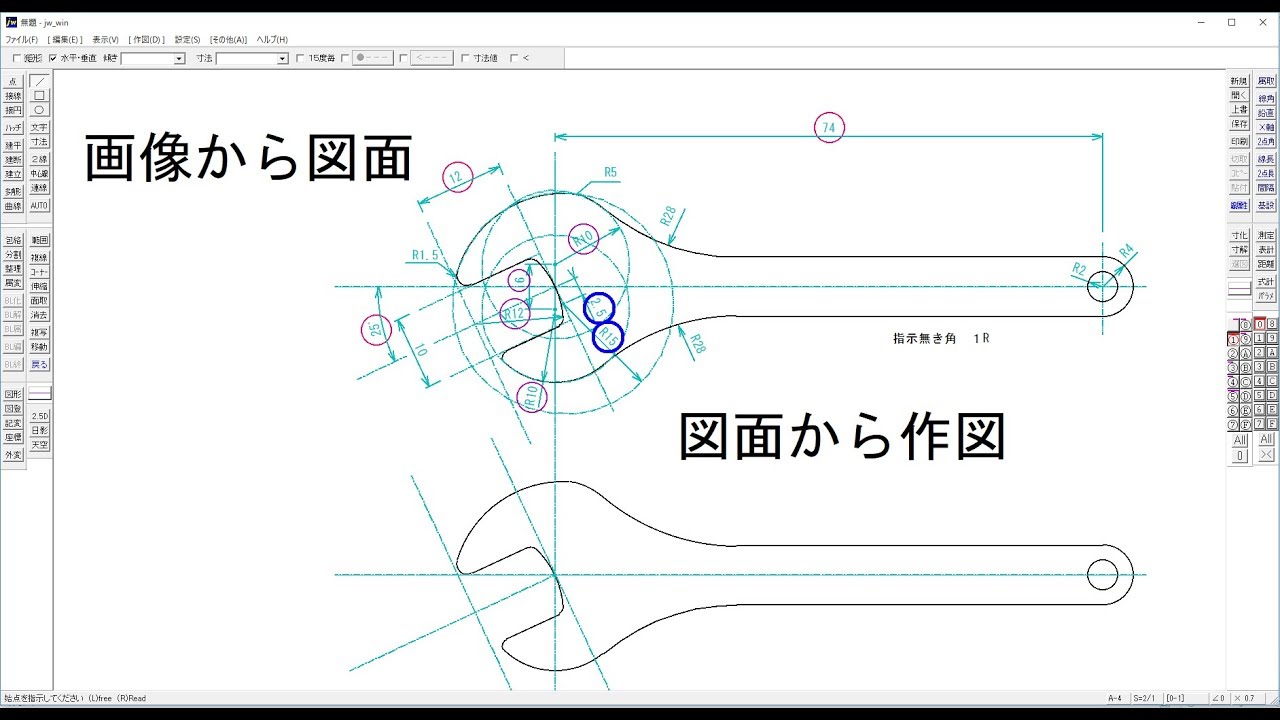
Task: Click the line attribute swatch in right toolbar
Action: (1239, 290)
